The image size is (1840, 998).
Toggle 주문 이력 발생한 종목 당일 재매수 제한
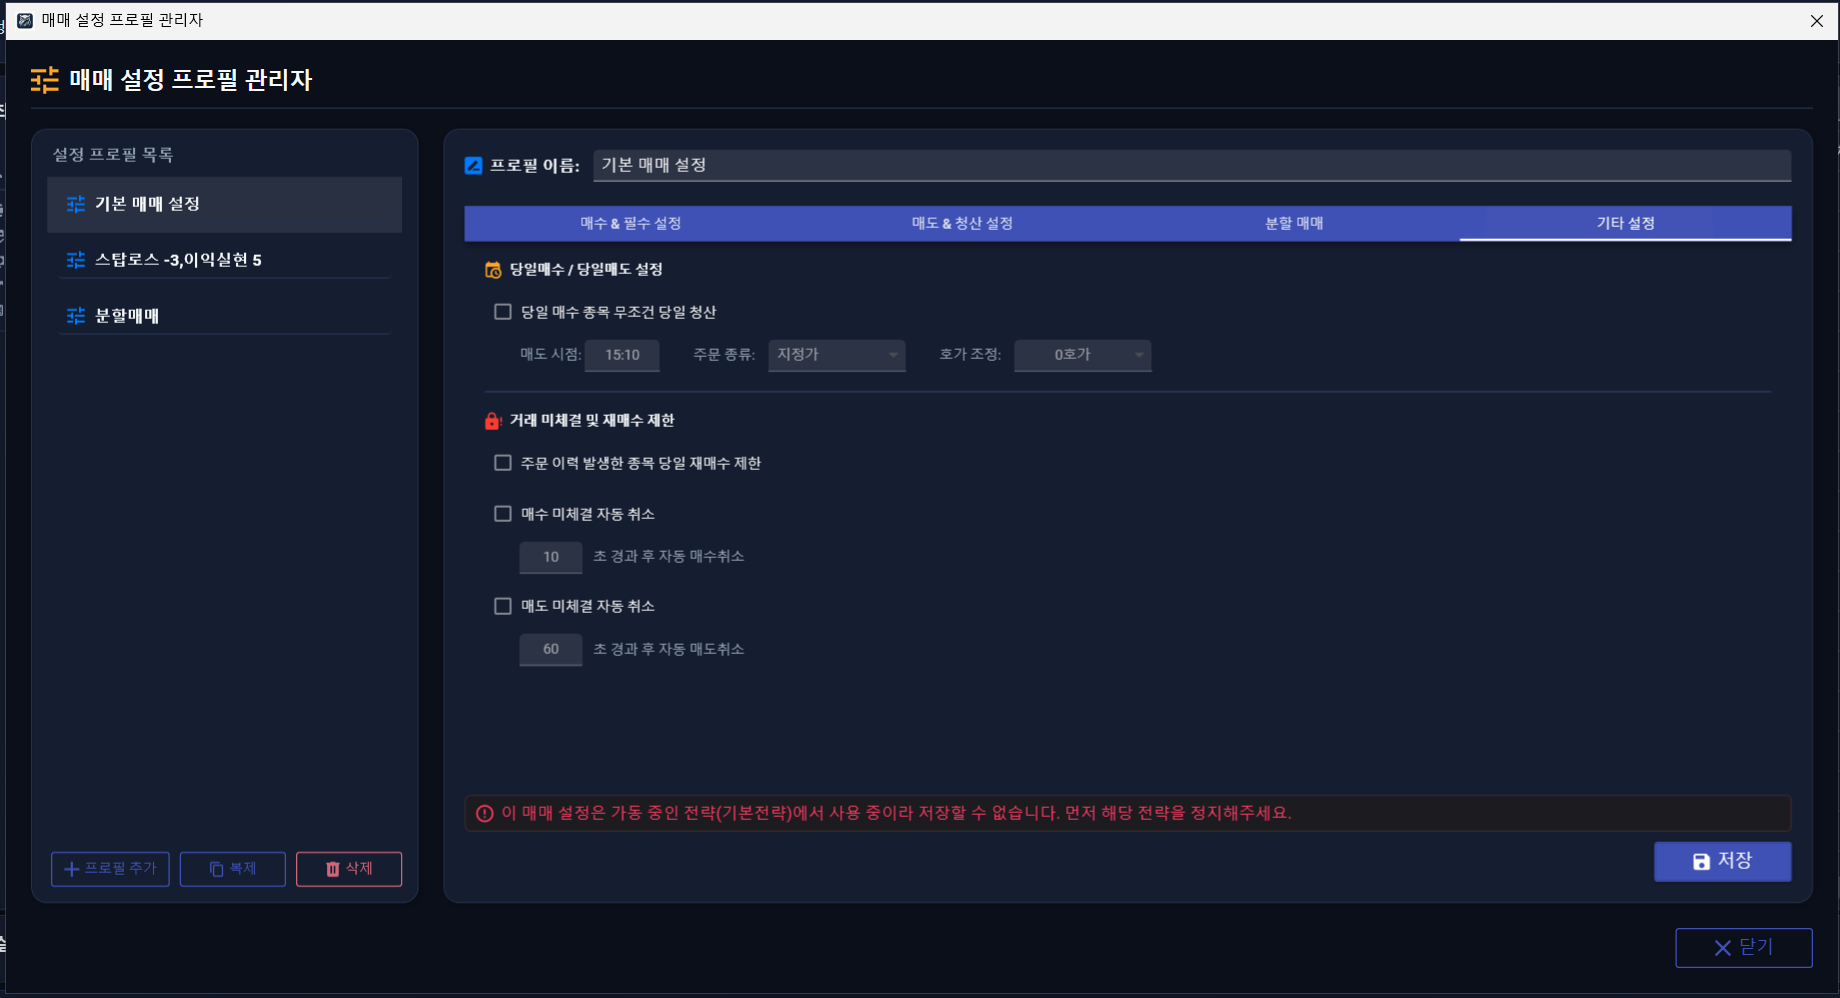tap(503, 463)
